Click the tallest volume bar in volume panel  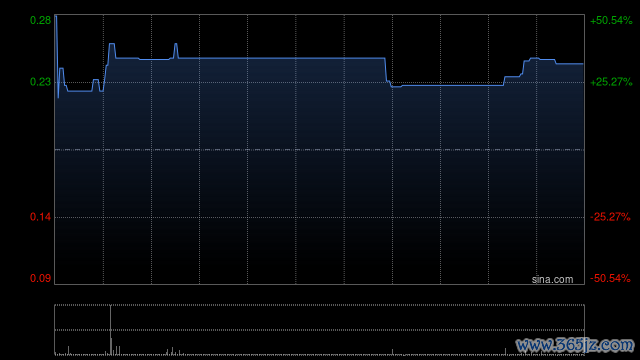(x=110, y=330)
